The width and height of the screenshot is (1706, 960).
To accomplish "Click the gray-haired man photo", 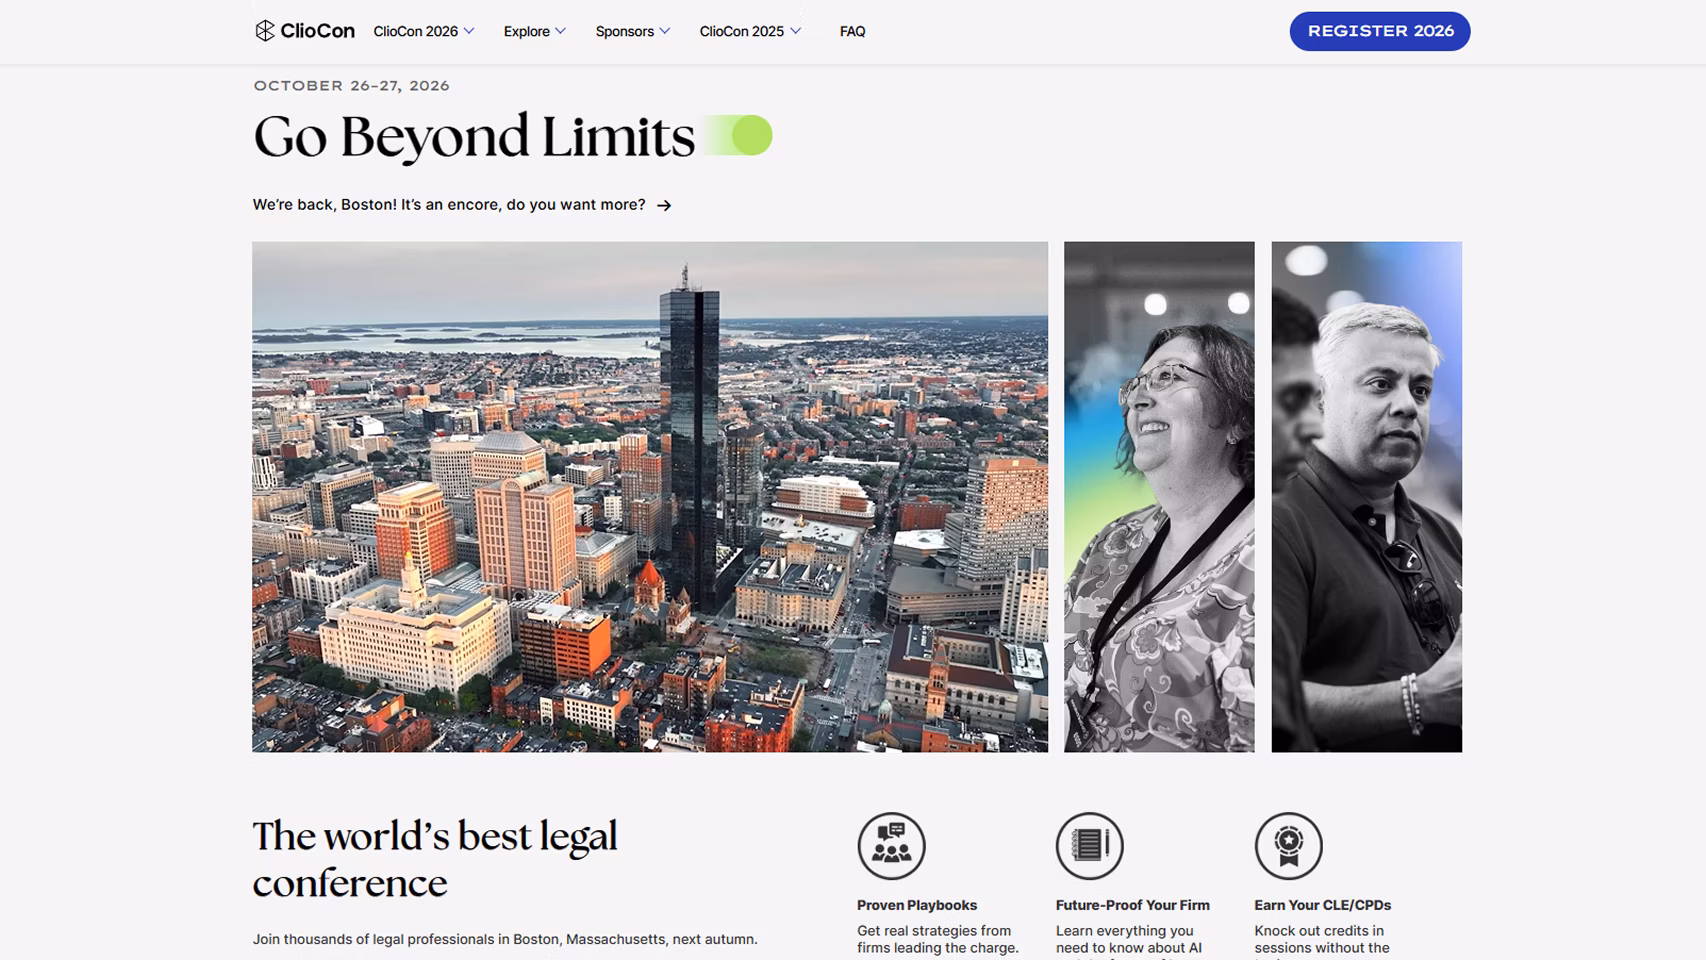I will tap(1367, 497).
